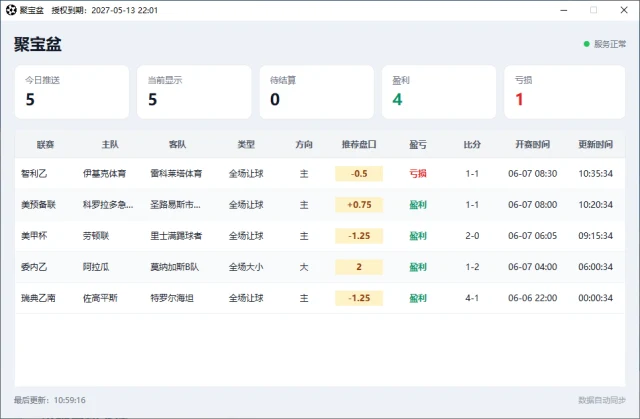
Task: Click the red 亏损 result in 智利乙 row
Action: (418, 174)
